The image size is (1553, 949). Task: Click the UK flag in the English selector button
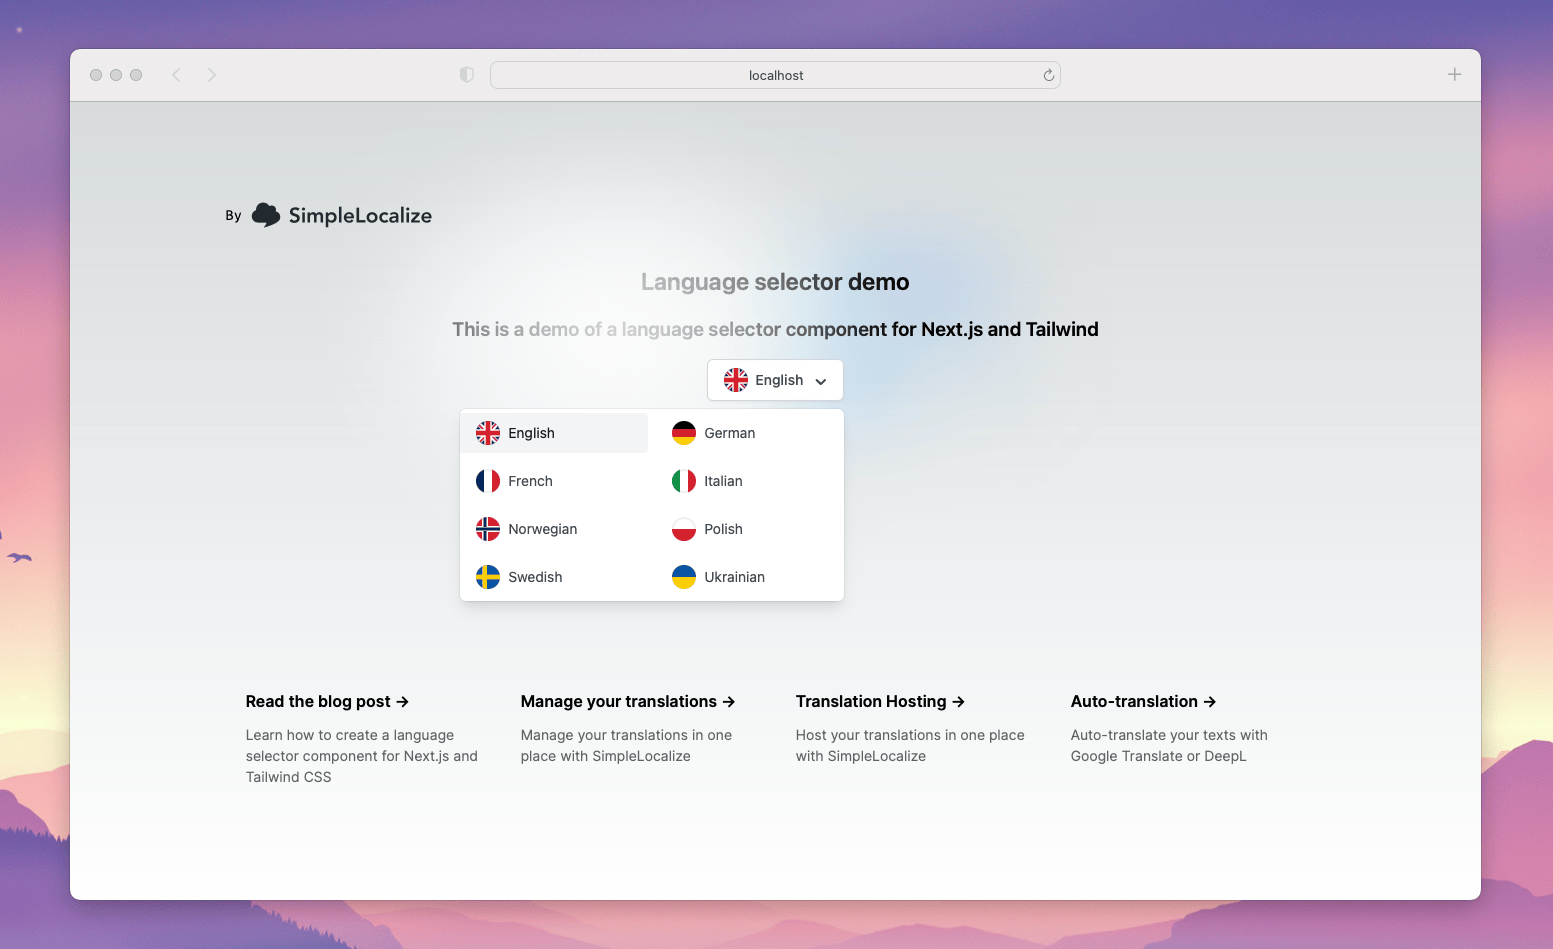[x=736, y=380]
